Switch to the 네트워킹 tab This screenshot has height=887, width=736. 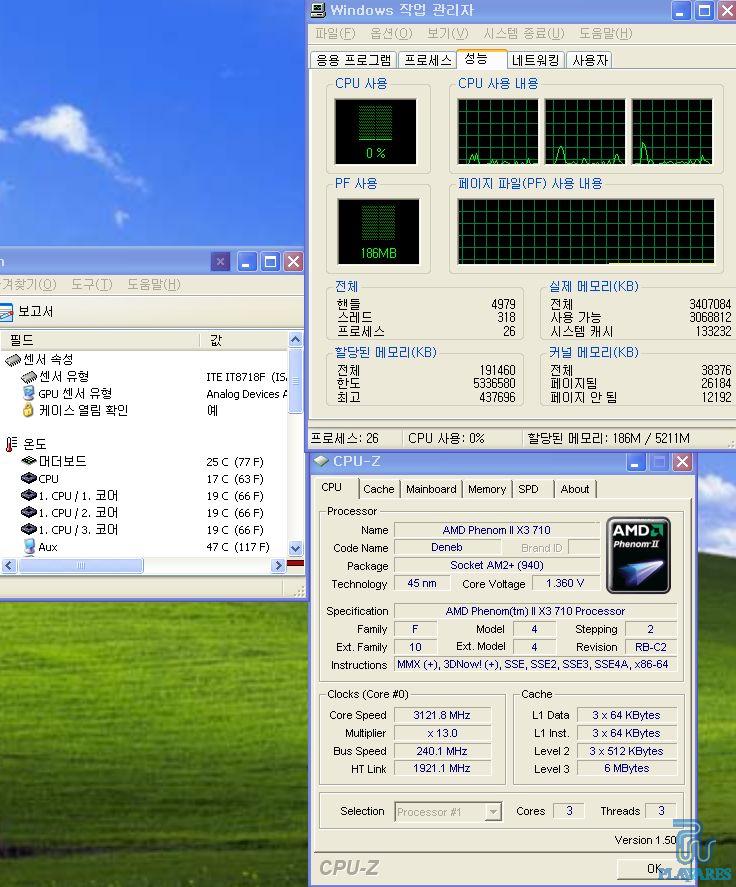535,60
